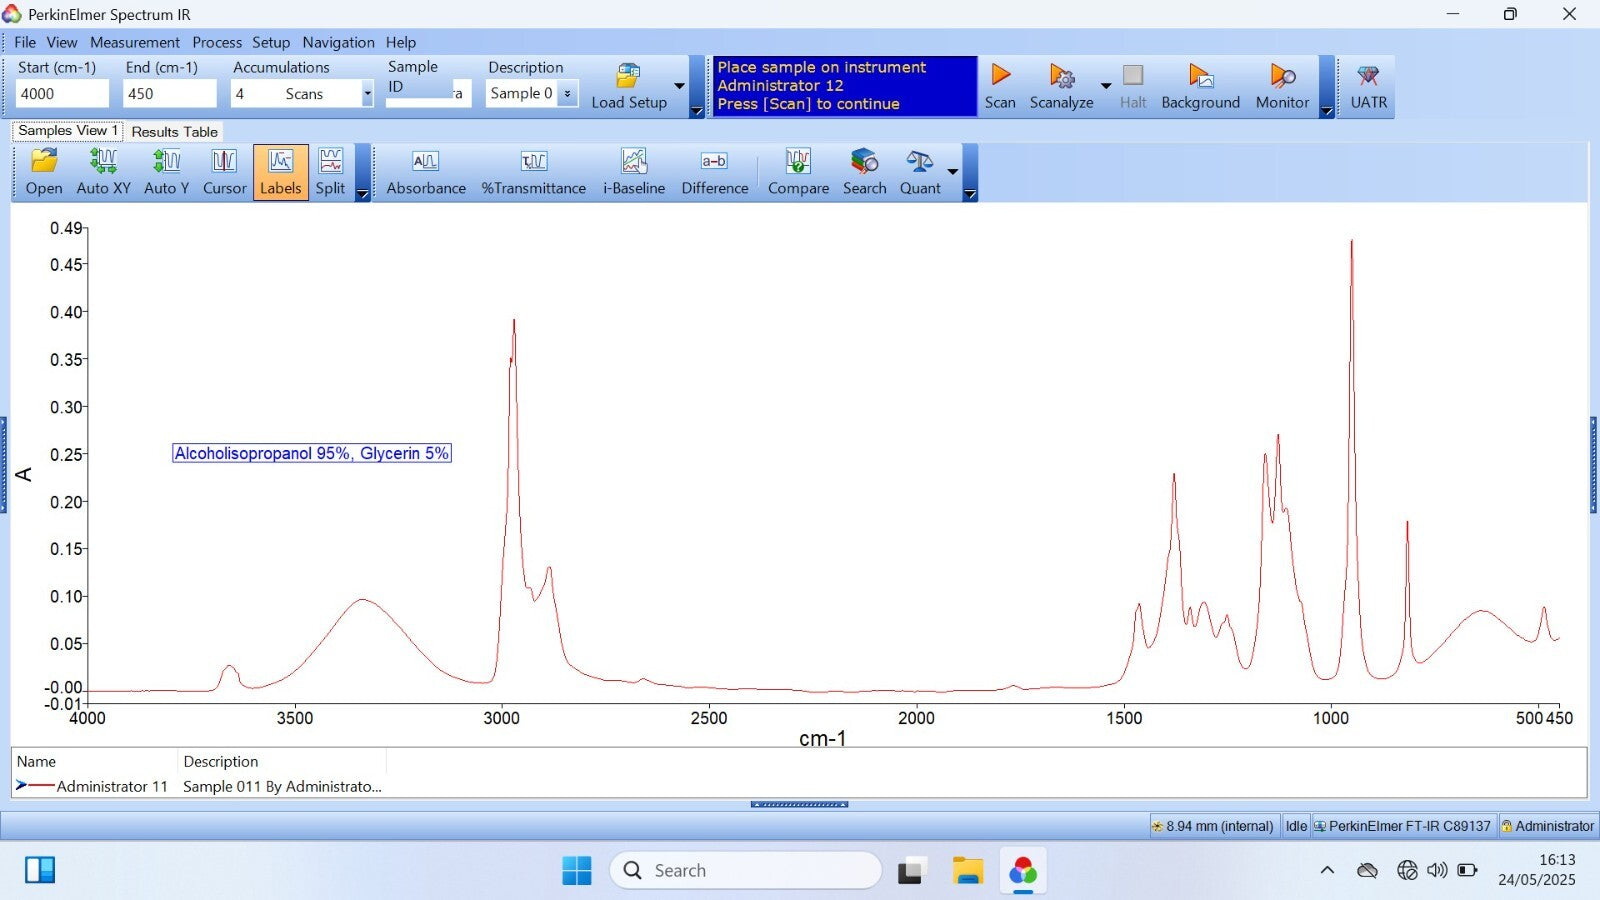Click the Start (cm-1) input field
This screenshot has height=900, width=1600.
pyautogui.click(x=62, y=94)
